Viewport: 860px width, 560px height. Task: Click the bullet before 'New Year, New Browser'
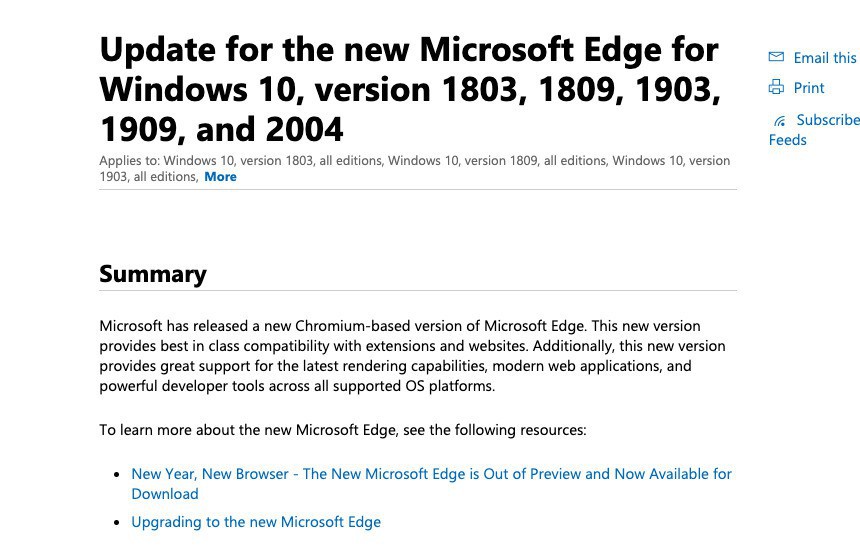click(x=118, y=475)
